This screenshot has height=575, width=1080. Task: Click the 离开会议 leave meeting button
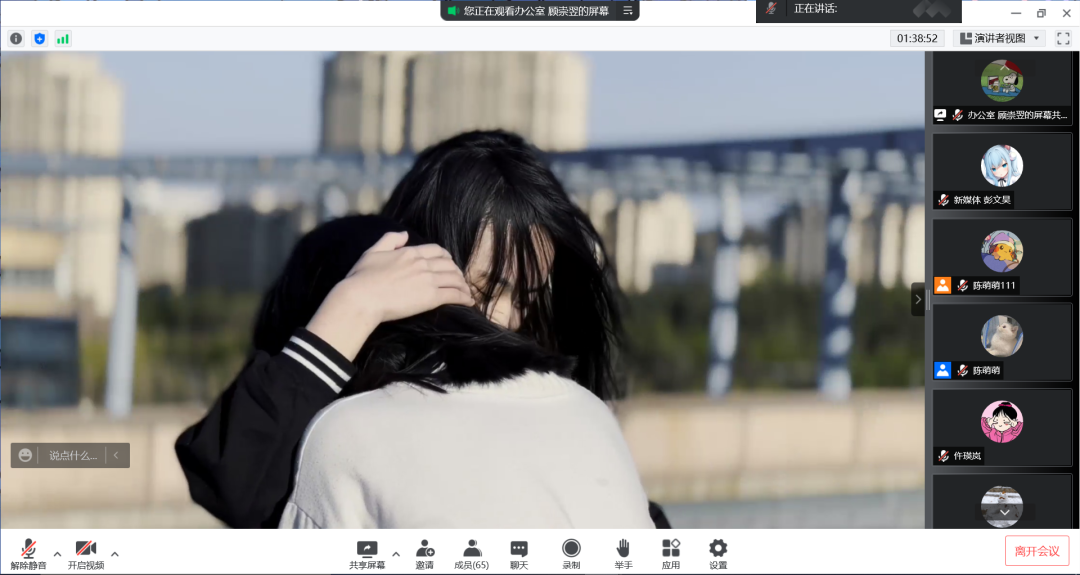1037,551
